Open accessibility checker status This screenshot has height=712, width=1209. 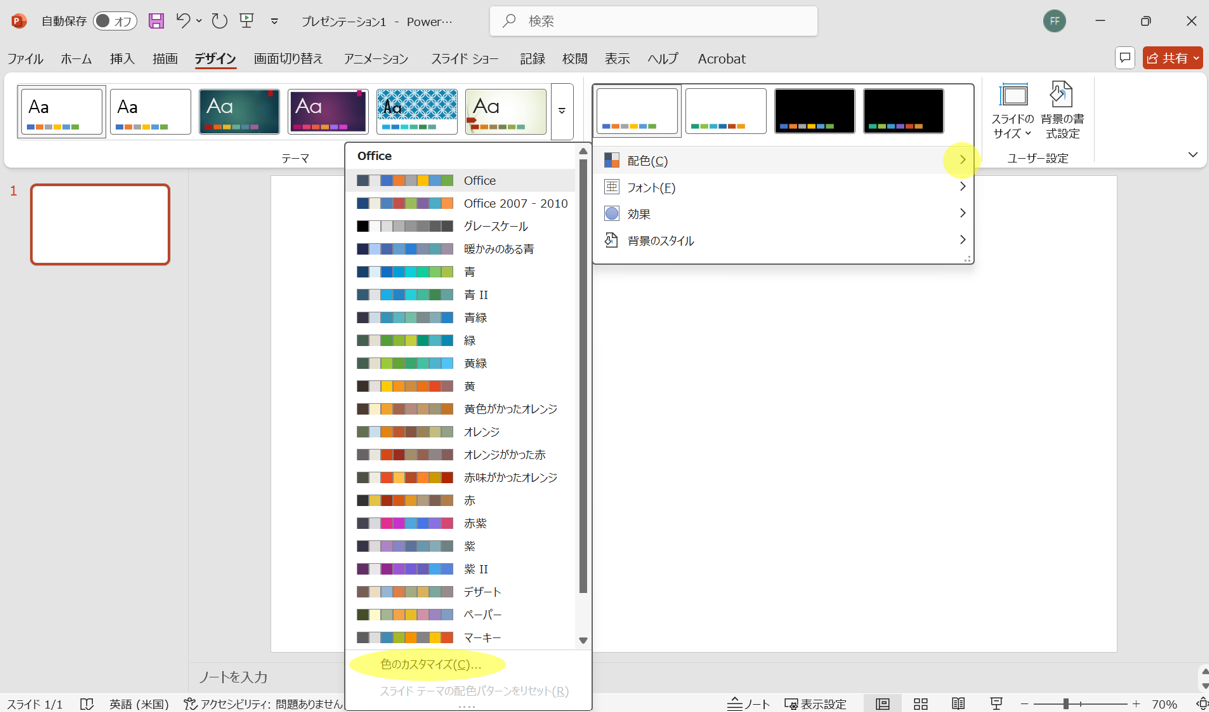[263, 704]
